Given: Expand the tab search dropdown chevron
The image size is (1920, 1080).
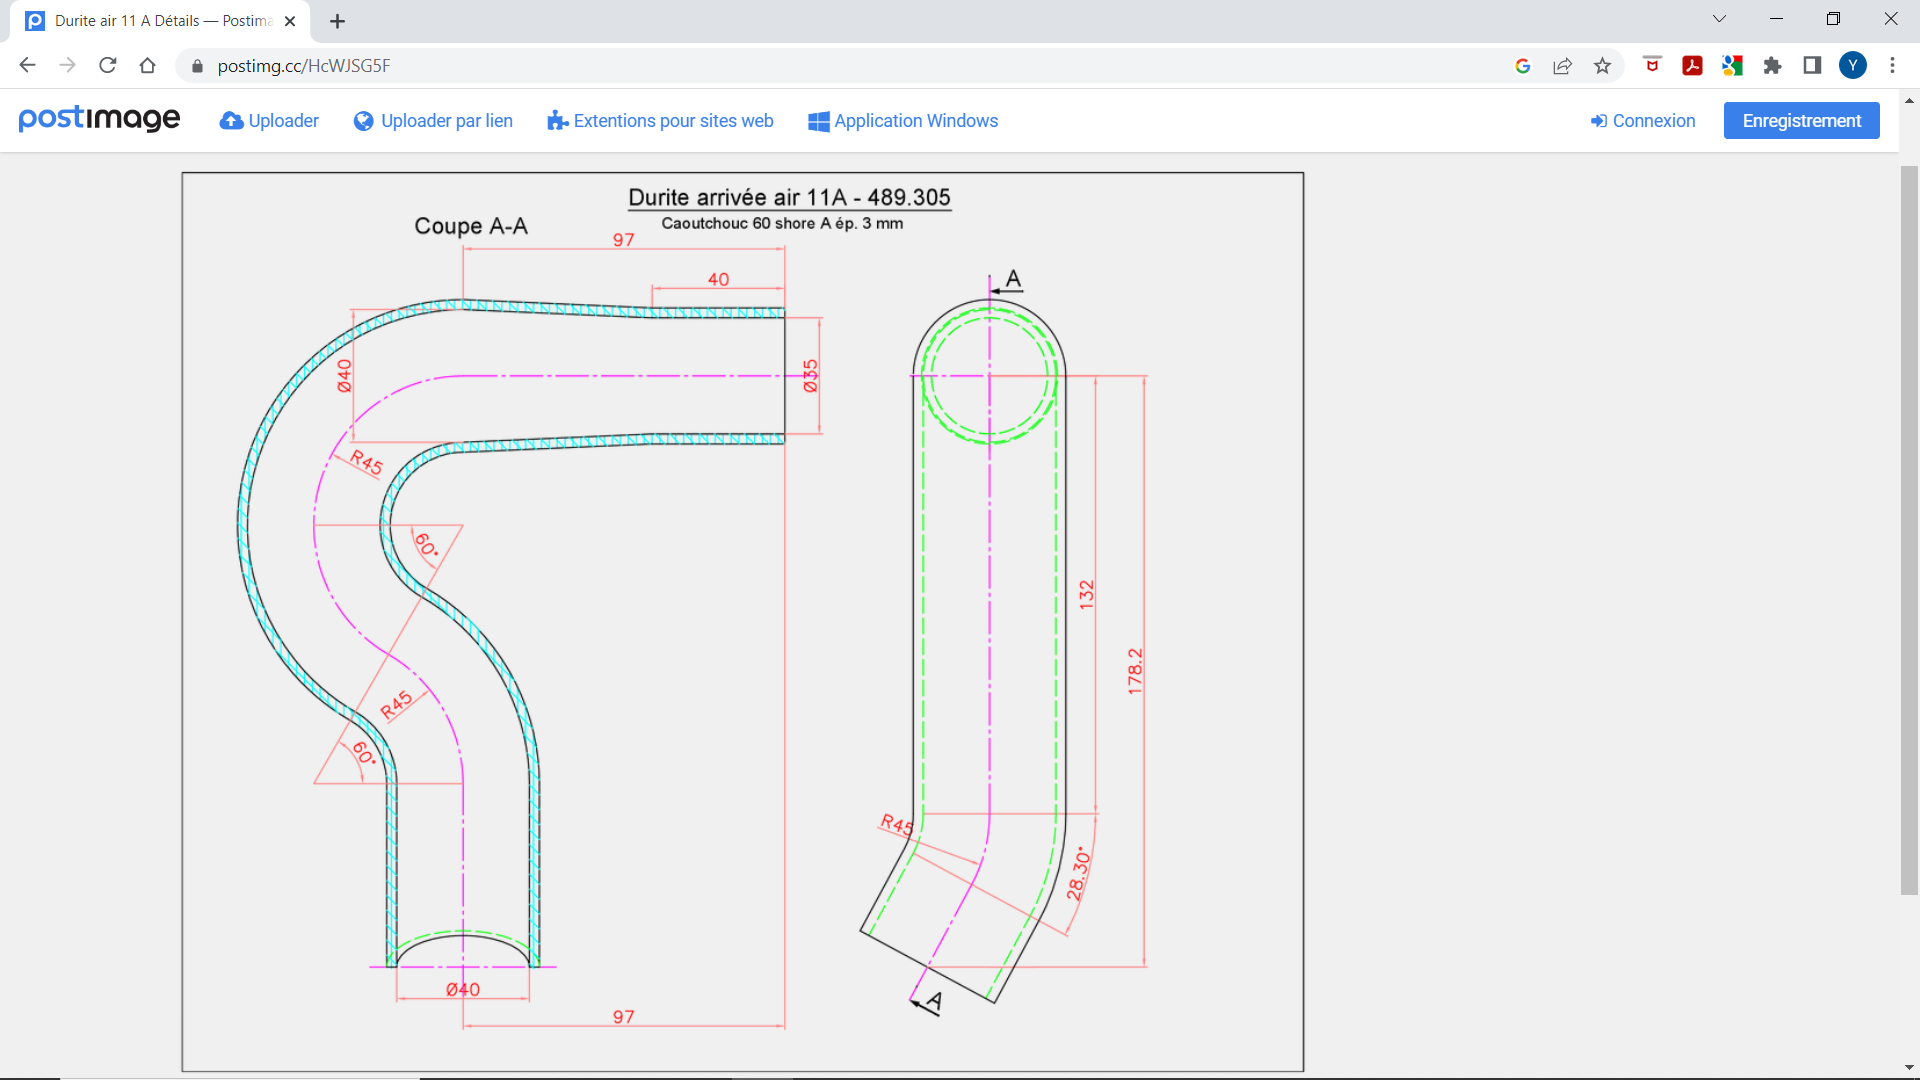Looking at the screenshot, I should tap(1719, 19).
